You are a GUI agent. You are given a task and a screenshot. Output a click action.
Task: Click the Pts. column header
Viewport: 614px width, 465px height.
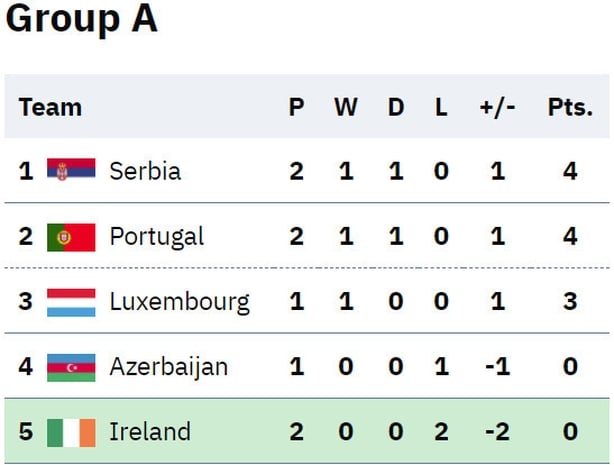coord(570,107)
